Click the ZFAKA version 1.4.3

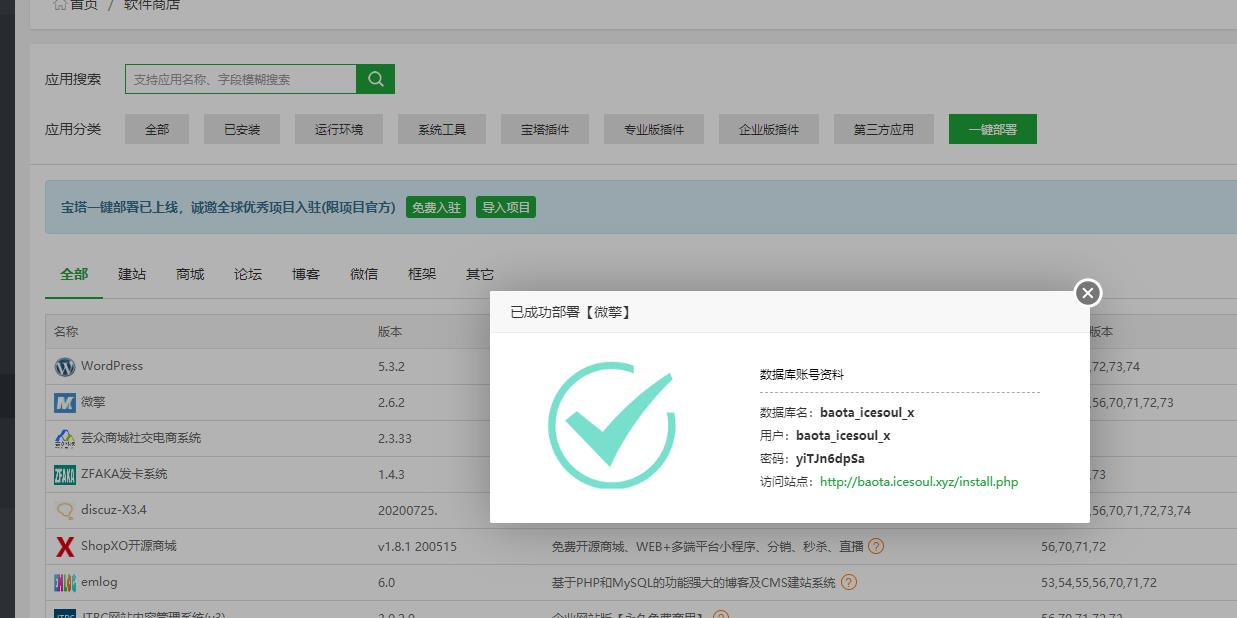[x=391, y=474]
